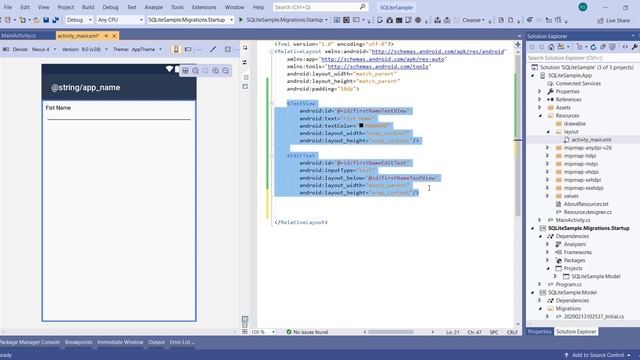Open the Debug menu
Viewport: 640px width, 360px height.
pos(110,7)
